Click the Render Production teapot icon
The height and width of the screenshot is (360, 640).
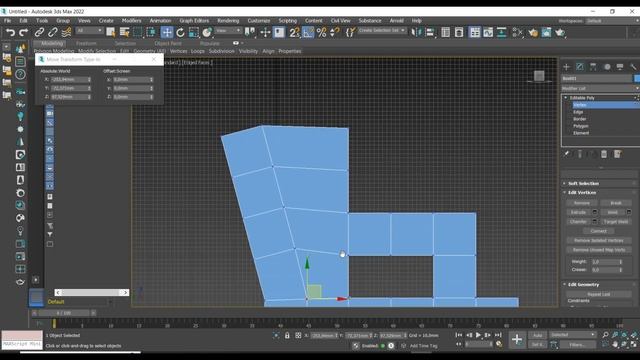560,32
